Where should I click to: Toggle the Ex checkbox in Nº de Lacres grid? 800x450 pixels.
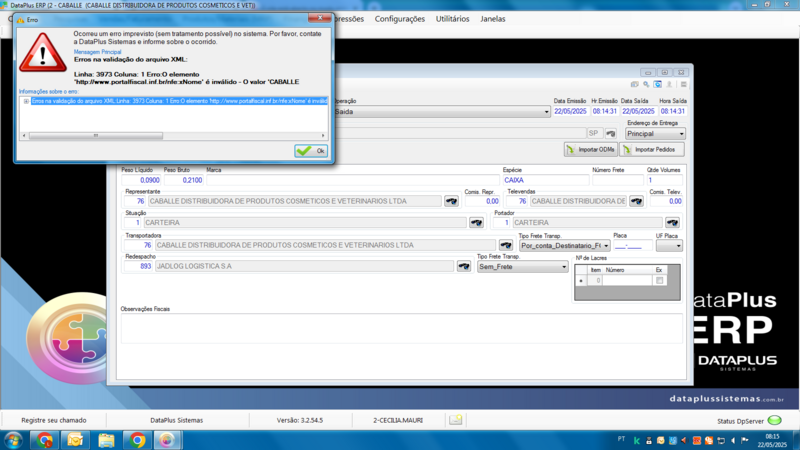[x=660, y=280]
